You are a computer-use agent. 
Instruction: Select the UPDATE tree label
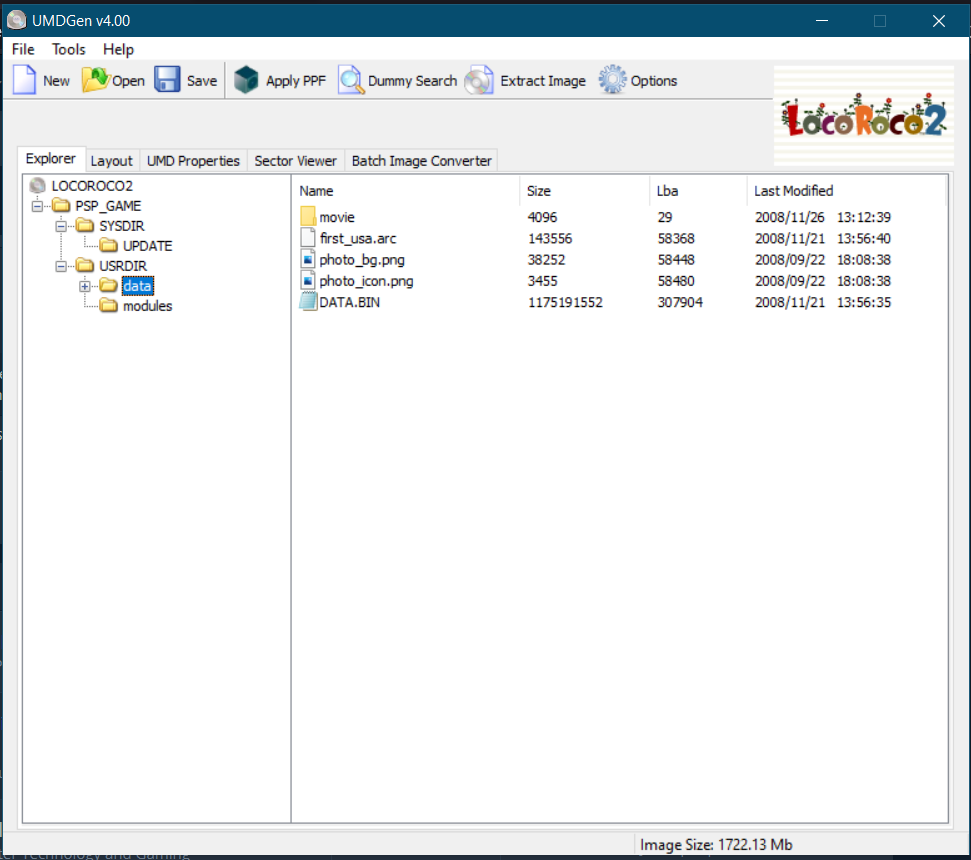coord(147,246)
